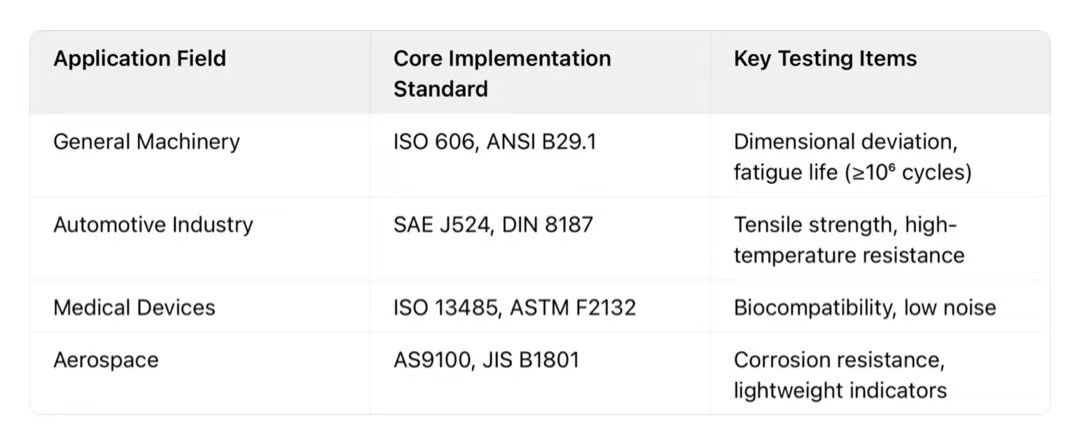Click the ISO 606 standard text
1080x436 pixels.
pos(435,142)
